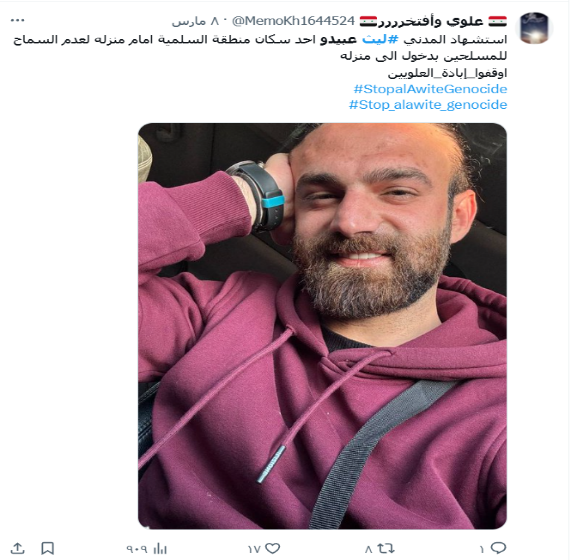The height and width of the screenshot is (560, 571).
Task: Click the repost count ٨
Action: 369,549
